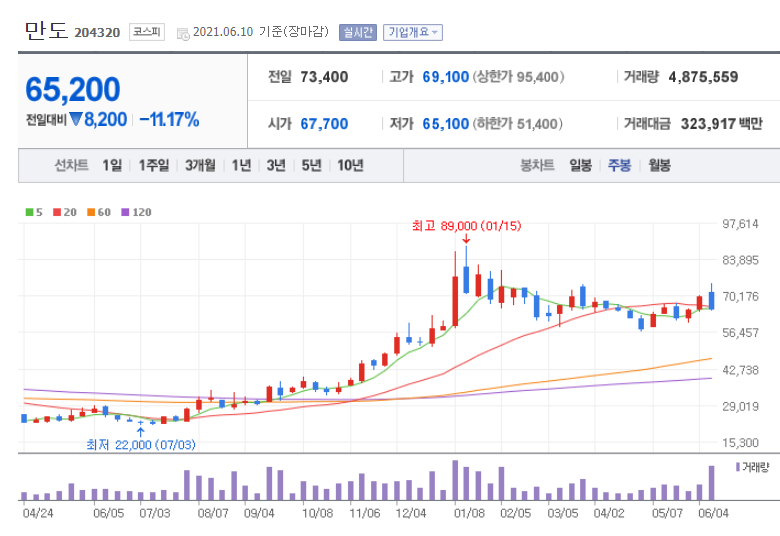This screenshot has width=780, height=536.
Task: Click the 하한가 51,400 text
Action: tap(517, 124)
